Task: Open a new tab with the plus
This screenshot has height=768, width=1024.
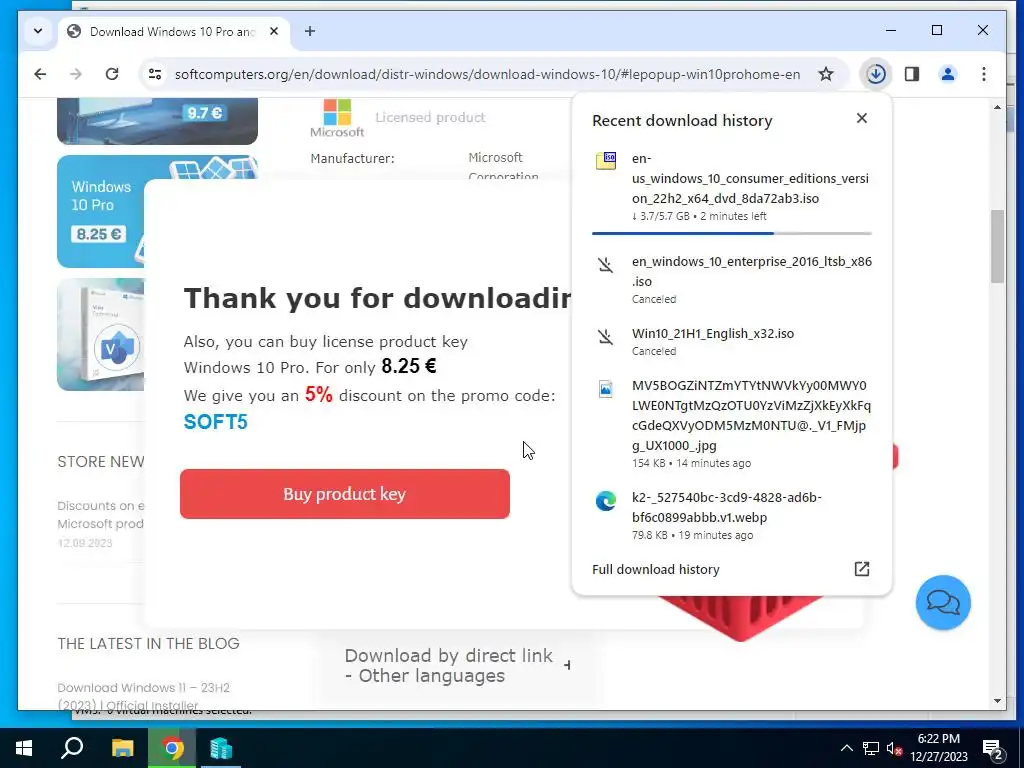Action: pyautogui.click(x=310, y=31)
